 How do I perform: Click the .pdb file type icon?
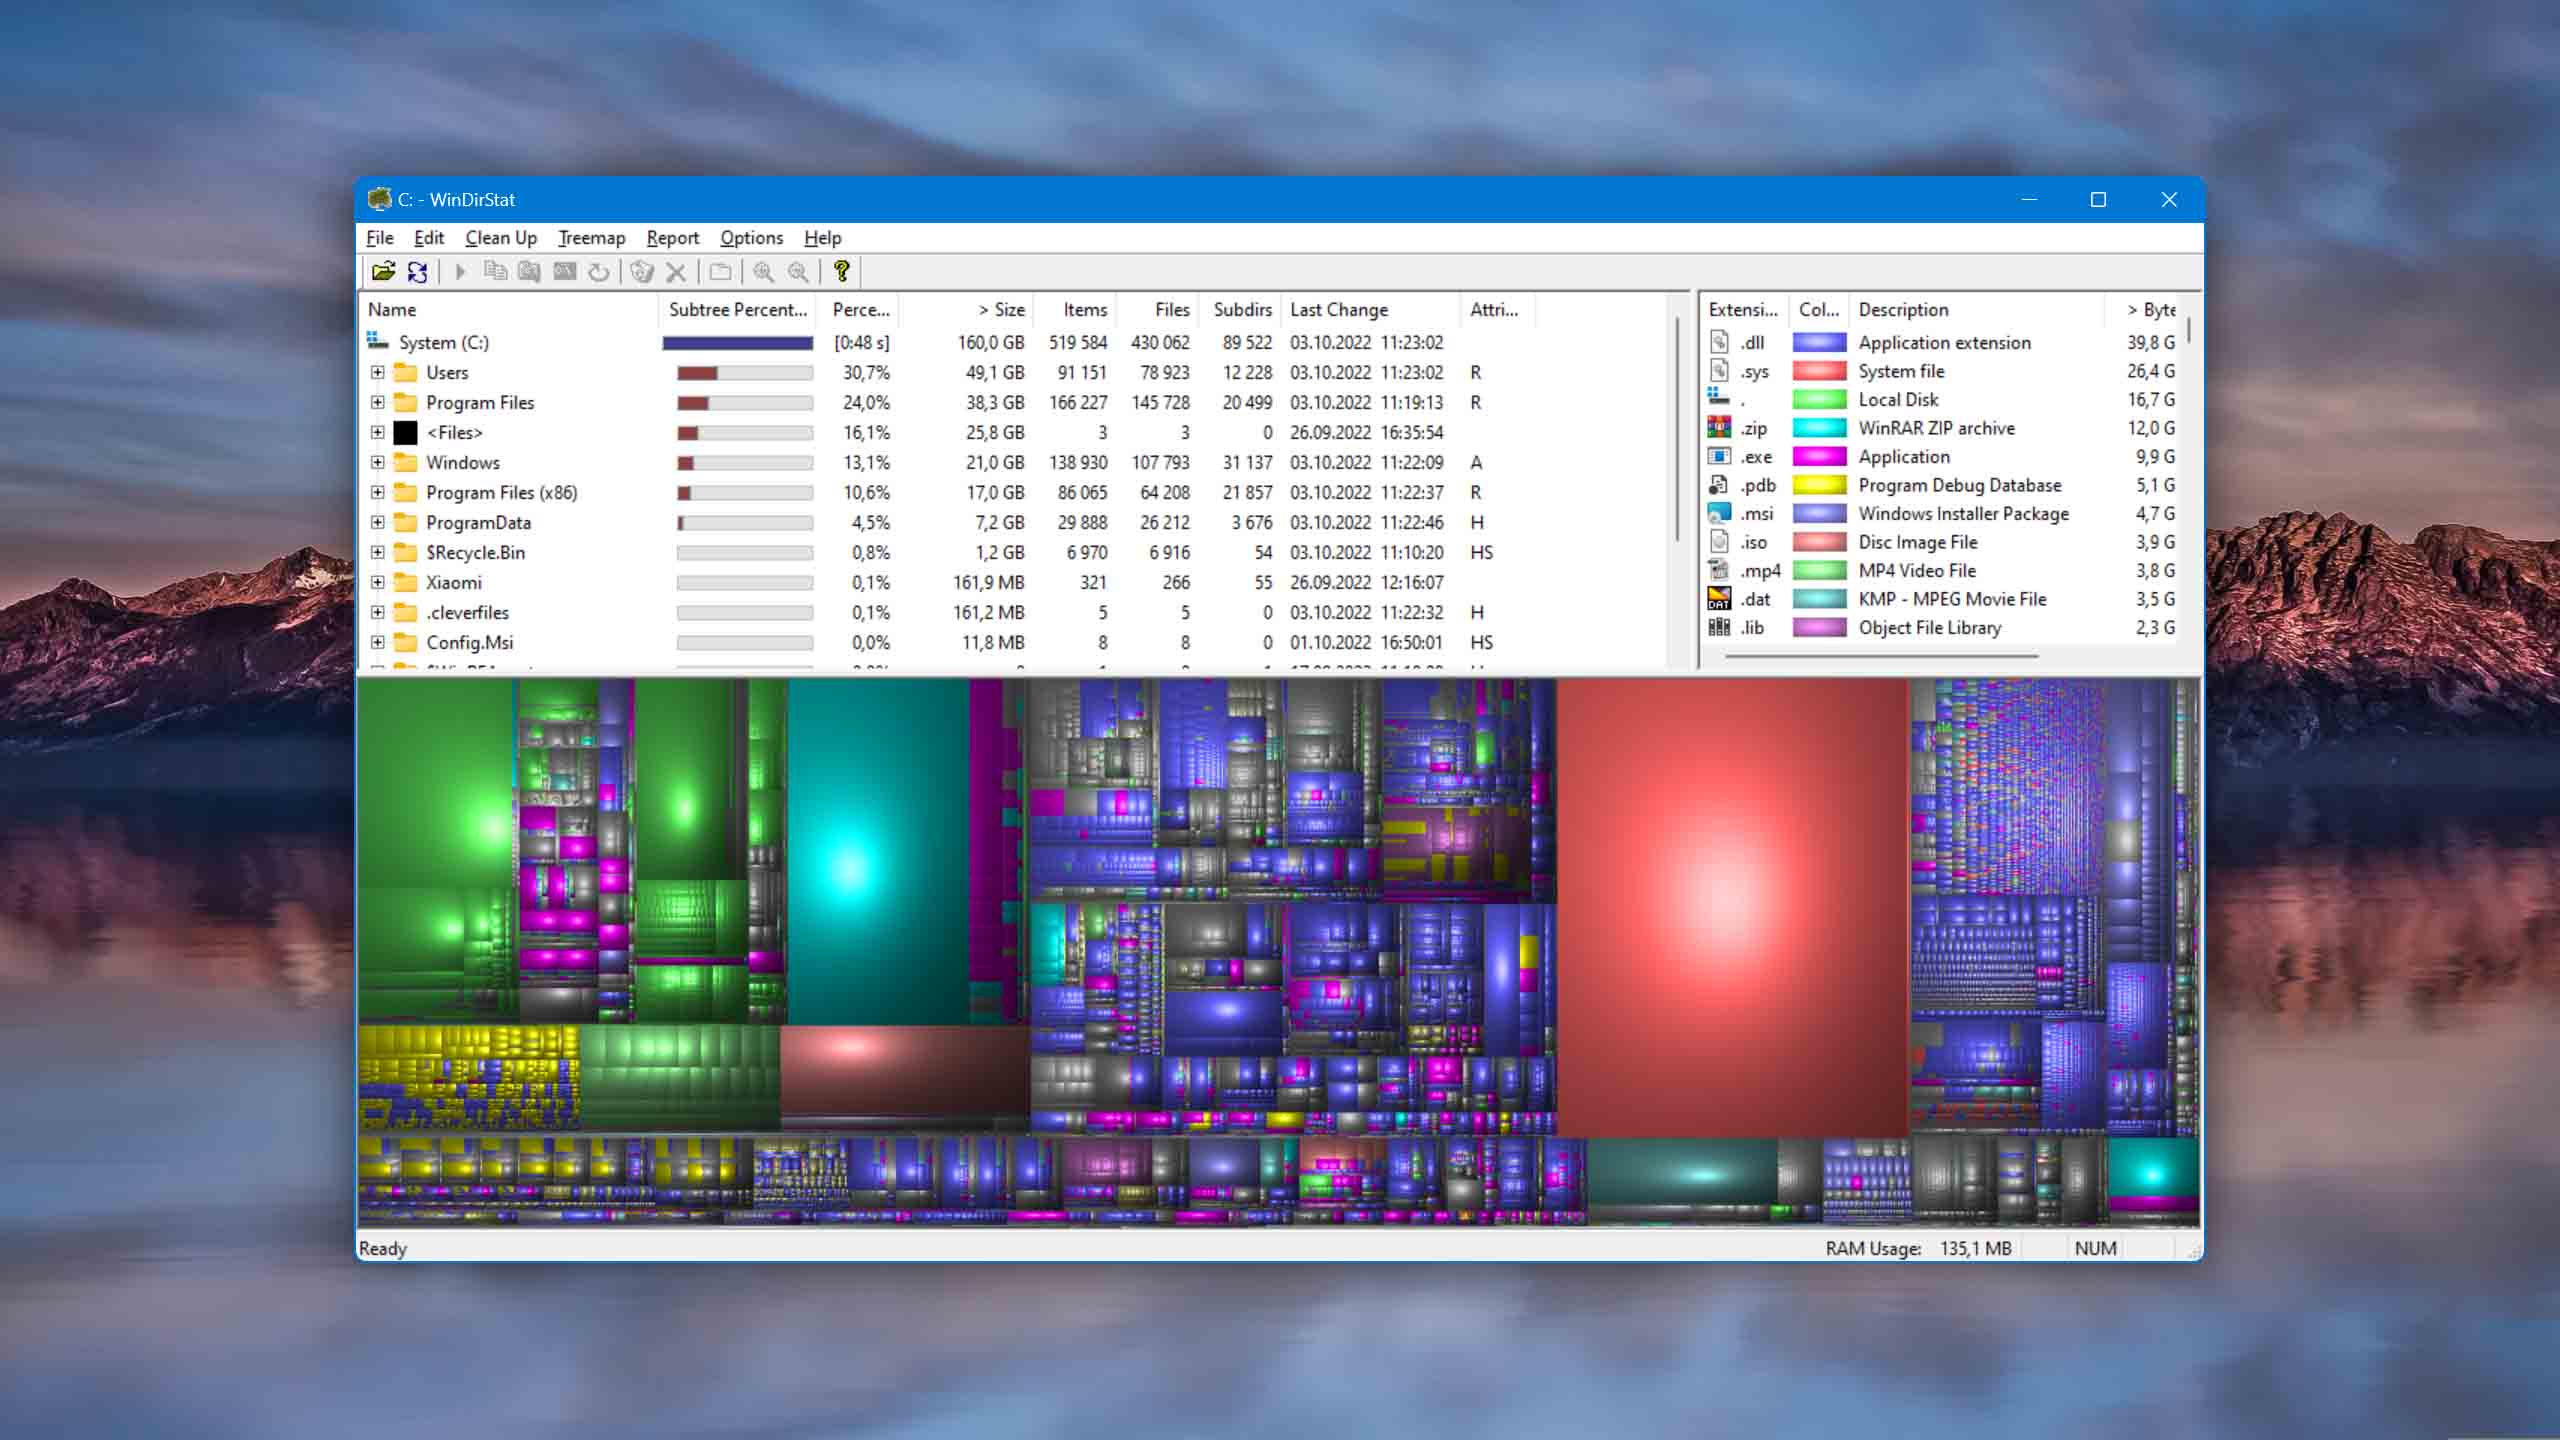pos(1719,485)
